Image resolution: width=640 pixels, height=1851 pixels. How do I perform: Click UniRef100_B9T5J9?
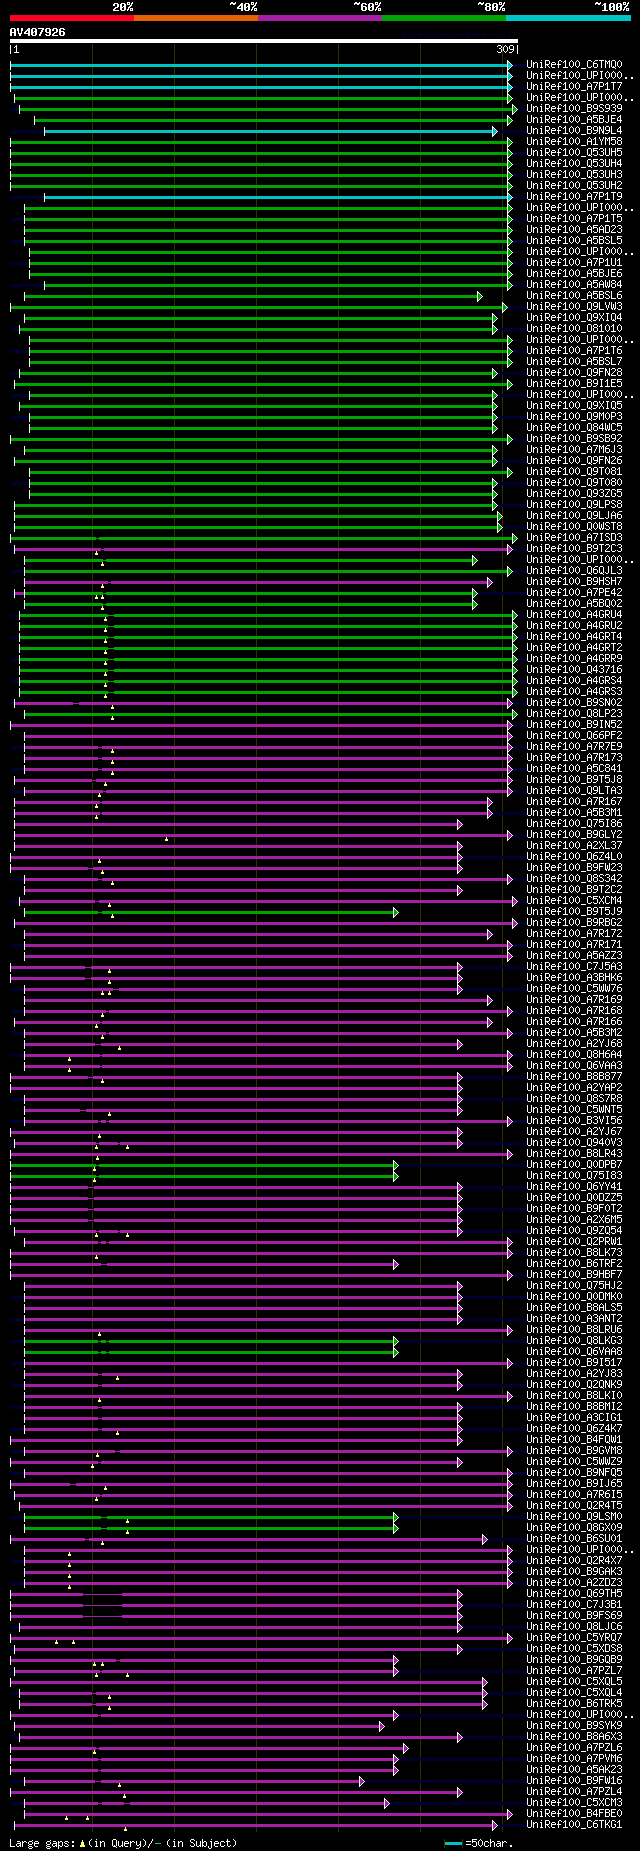574,912
